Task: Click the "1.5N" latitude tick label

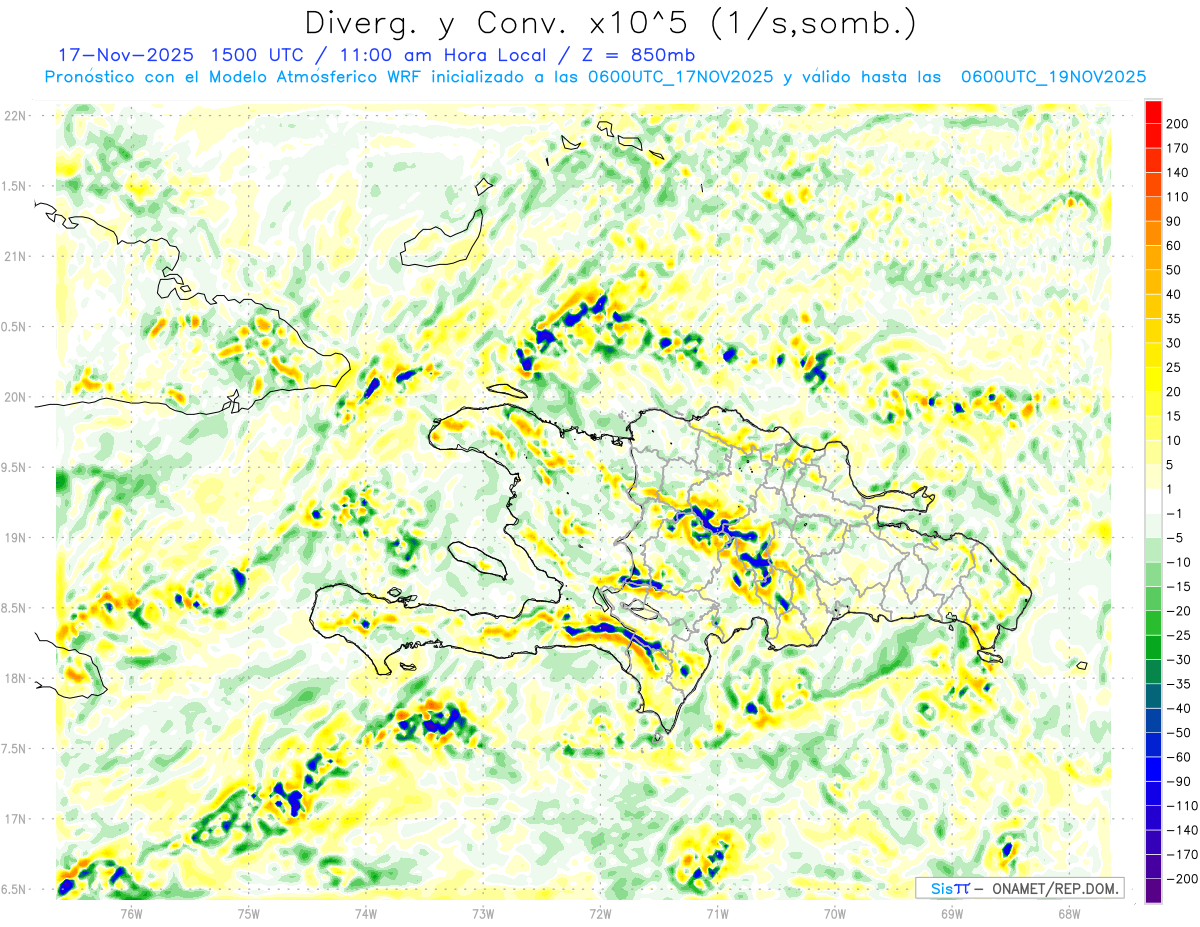Action: pyautogui.click(x=15, y=186)
